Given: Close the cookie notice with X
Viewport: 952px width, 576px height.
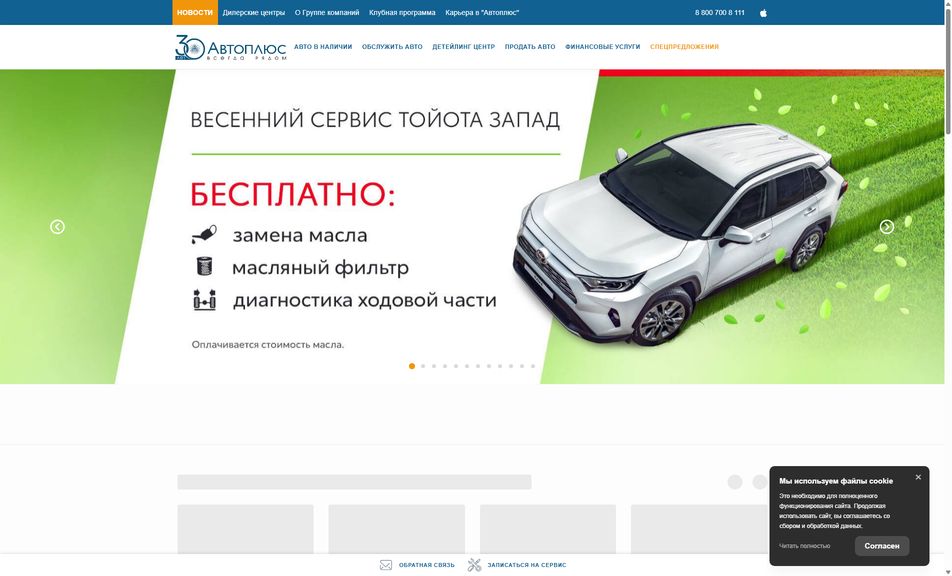Looking at the screenshot, I should coord(918,477).
